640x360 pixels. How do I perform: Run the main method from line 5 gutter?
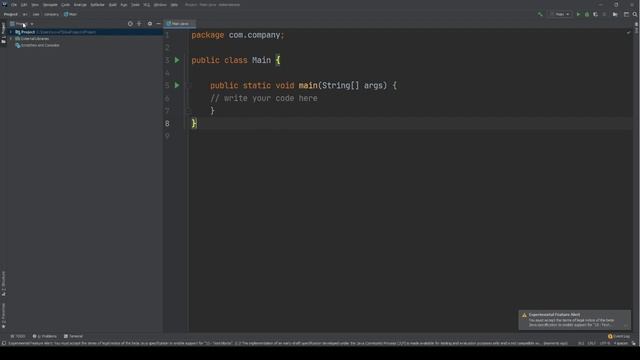click(177, 85)
